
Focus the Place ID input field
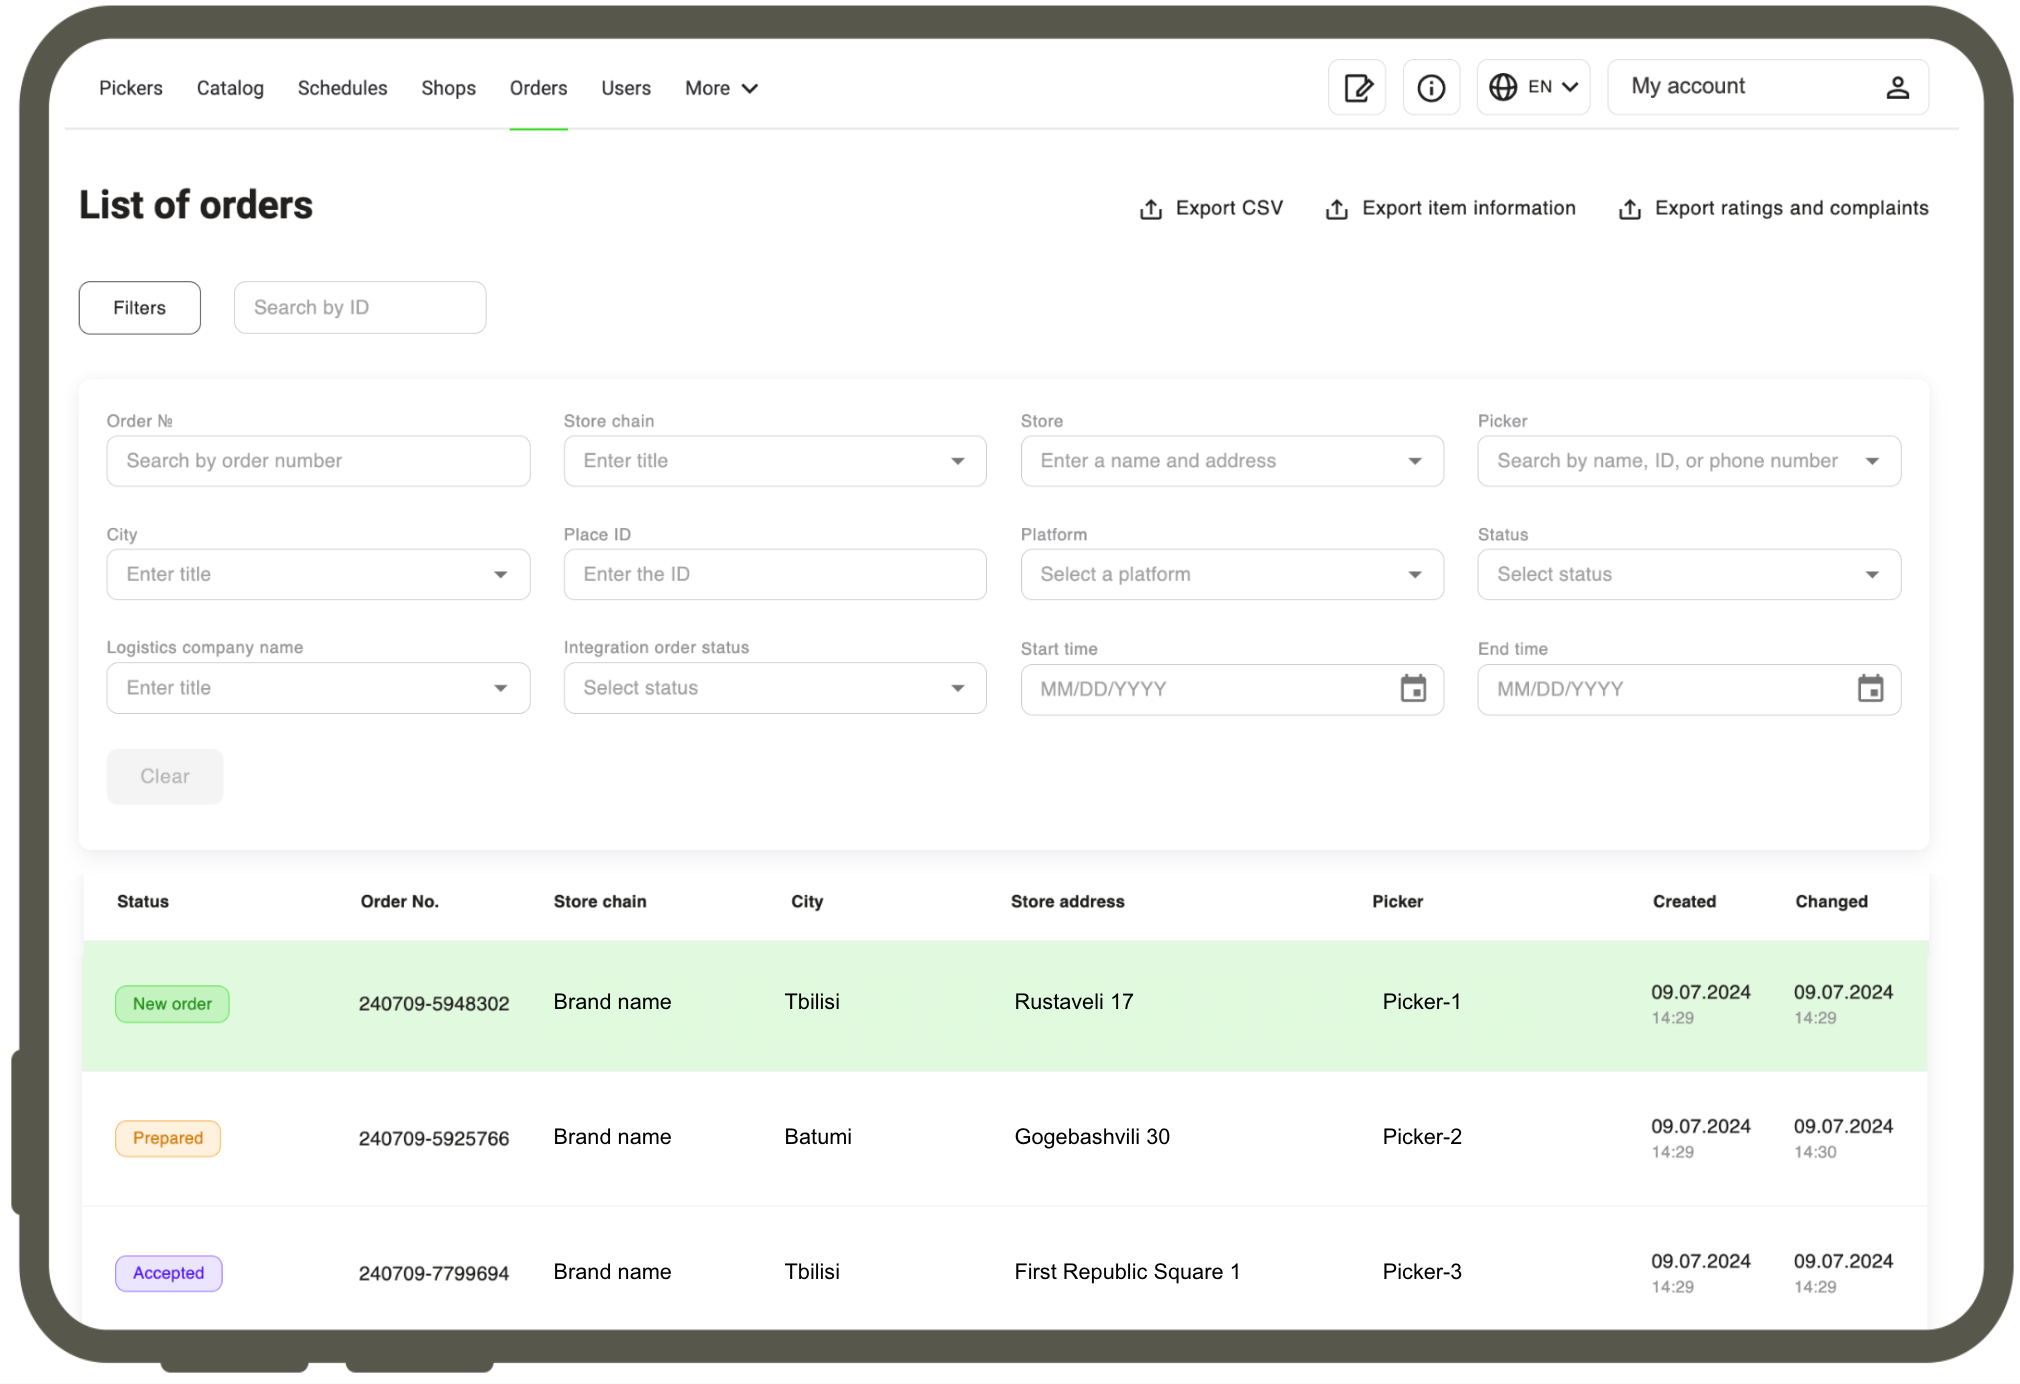[774, 574]
